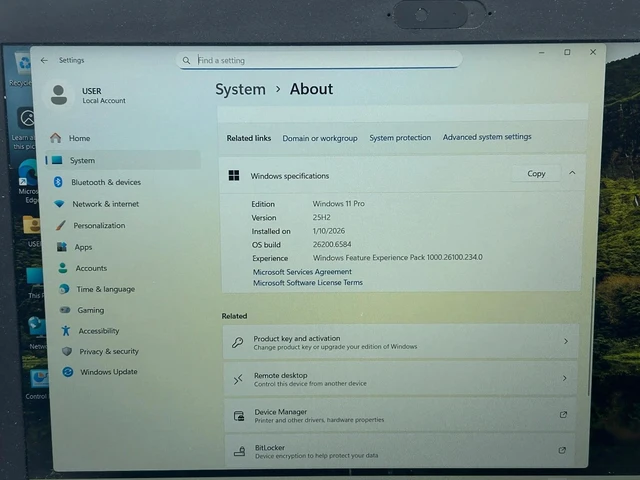The width and height of the screenshot is (640, 480).
Task: Select the OS build value 26200.6584
Action: 332,244
